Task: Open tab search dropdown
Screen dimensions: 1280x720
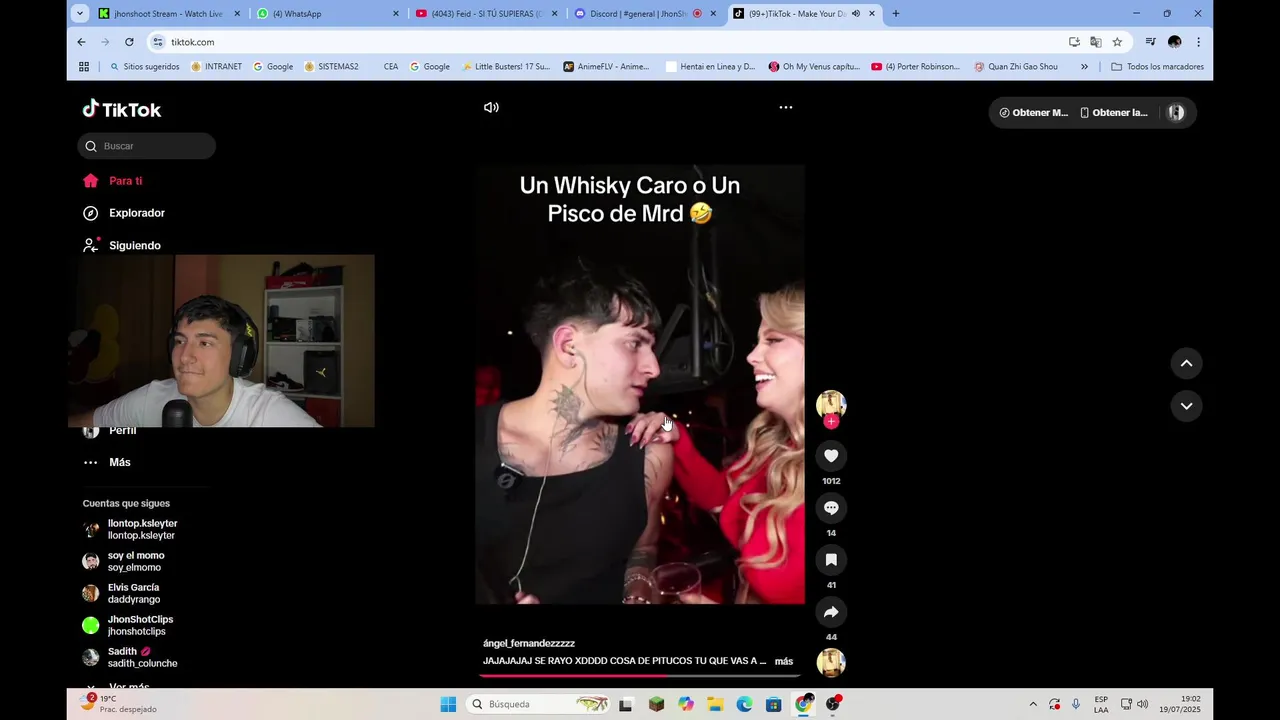Action: [80, 14]
